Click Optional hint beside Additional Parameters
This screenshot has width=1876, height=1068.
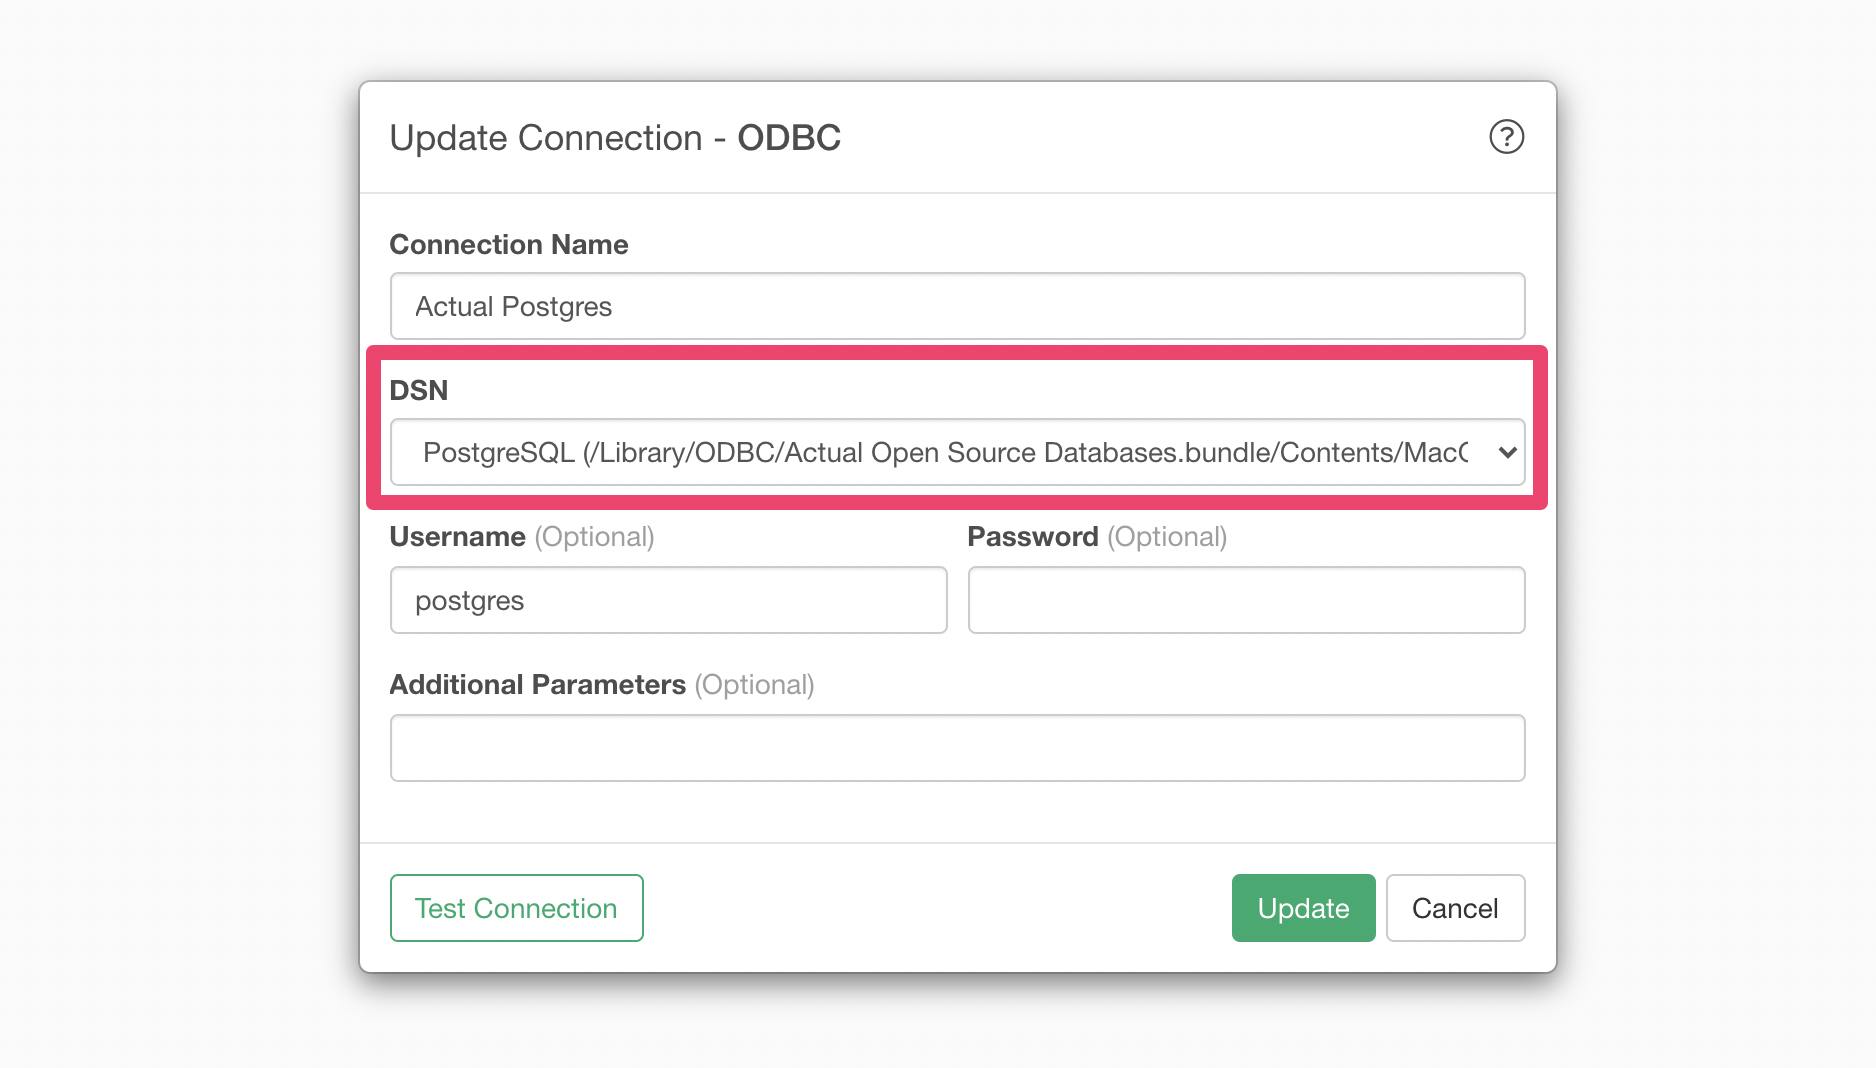tap(754, 685)
